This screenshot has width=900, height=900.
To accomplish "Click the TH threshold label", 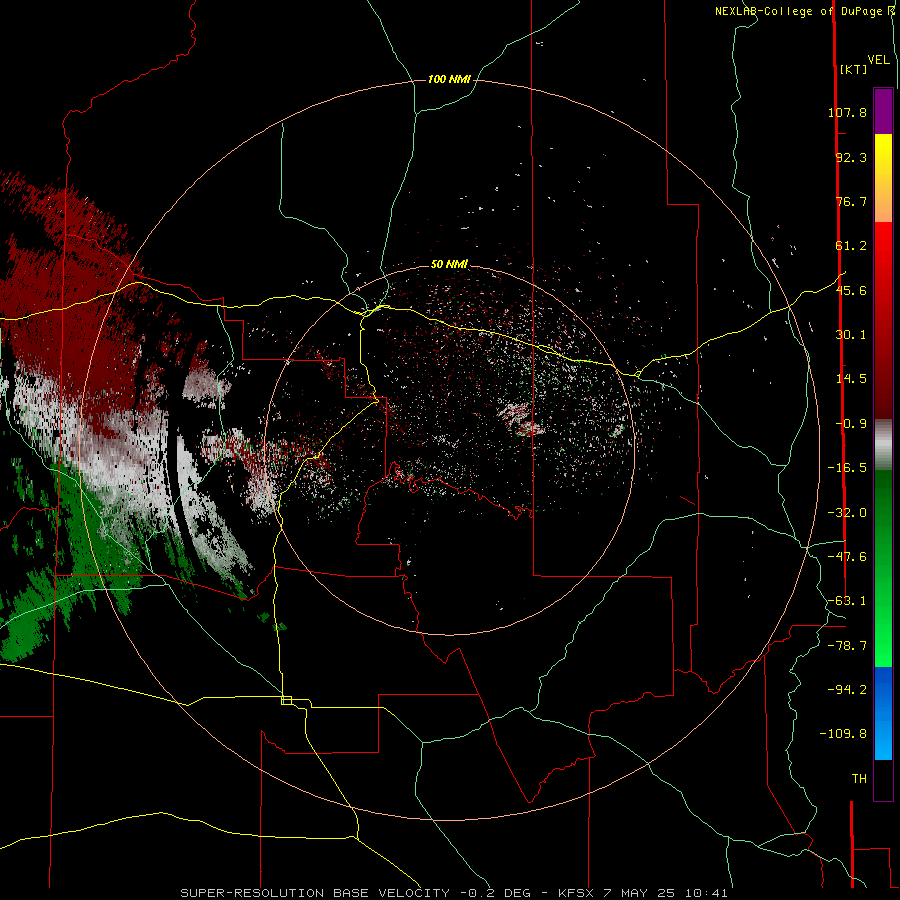I will click(x=859, y=779).
